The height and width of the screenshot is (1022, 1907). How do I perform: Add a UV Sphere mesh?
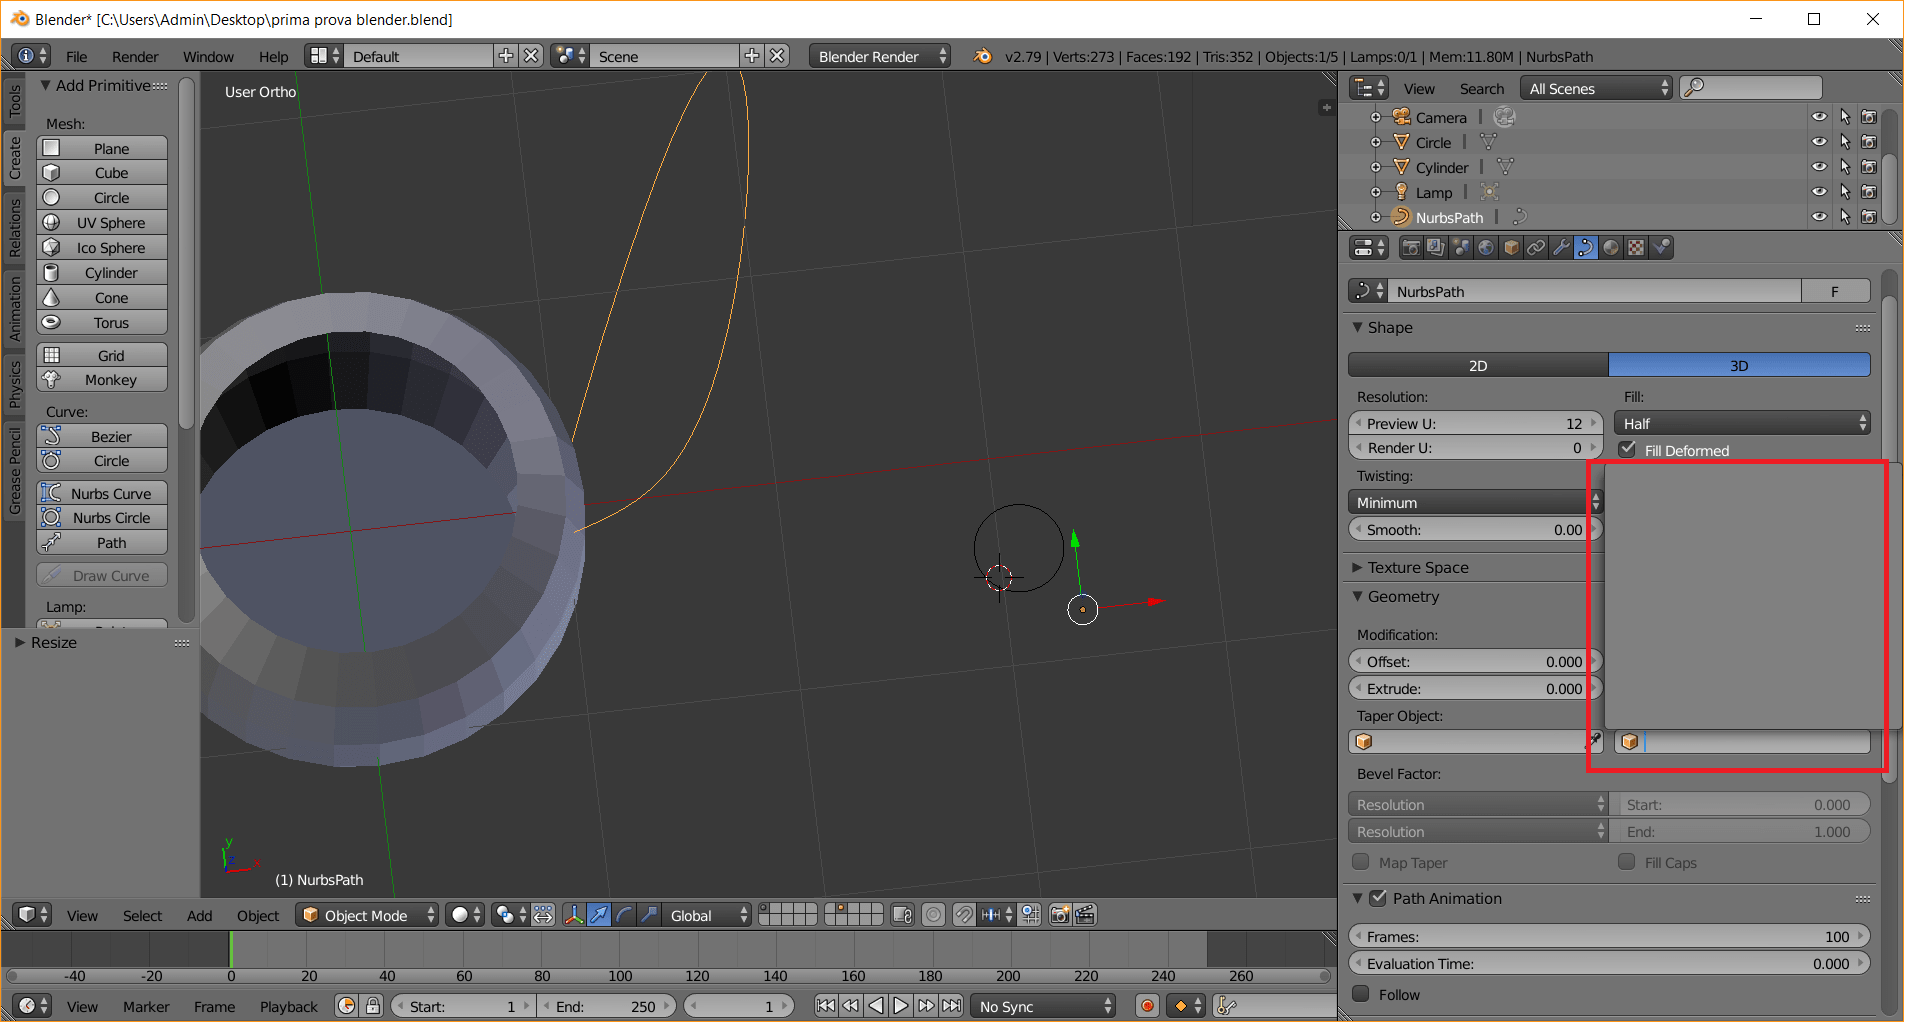[x=102, y=222]
